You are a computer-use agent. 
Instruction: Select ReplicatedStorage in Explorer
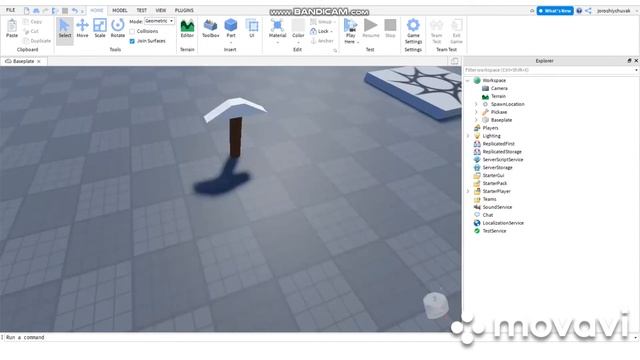pos(502,151)
